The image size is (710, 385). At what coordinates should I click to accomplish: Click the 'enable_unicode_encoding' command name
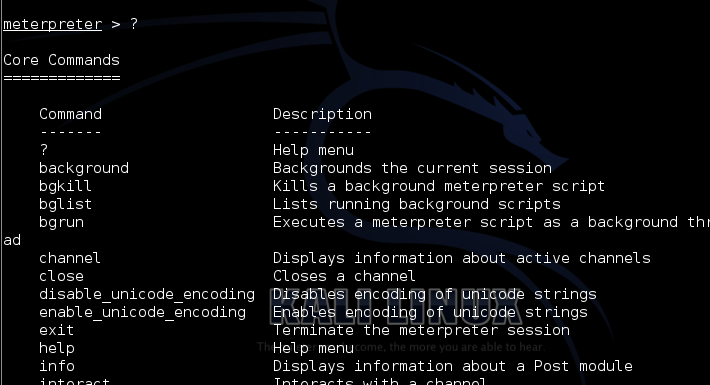point(143,313)
